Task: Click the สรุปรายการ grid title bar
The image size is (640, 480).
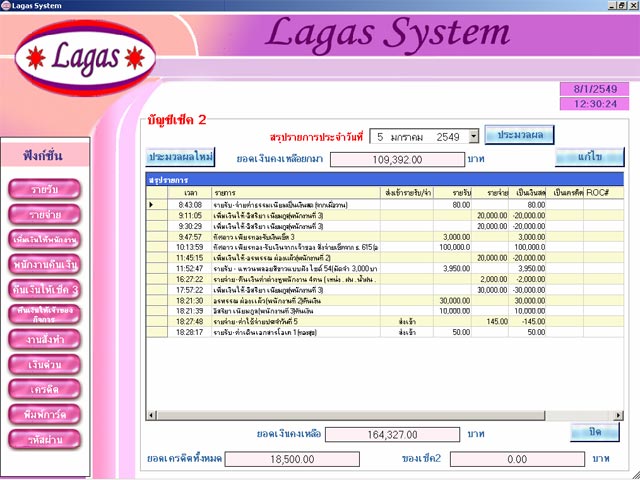Action: (384, 180)
